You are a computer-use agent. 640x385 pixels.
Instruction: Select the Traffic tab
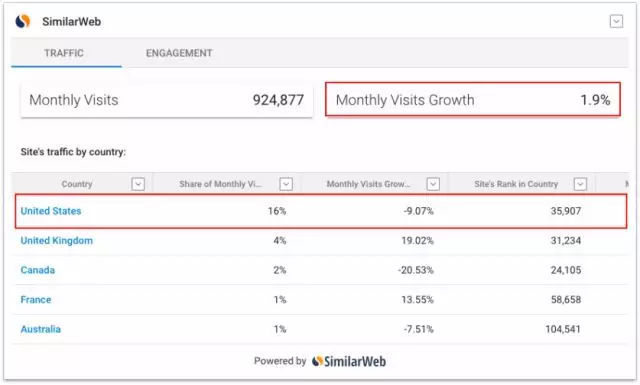pyautogui.click(x=64, y=53)
